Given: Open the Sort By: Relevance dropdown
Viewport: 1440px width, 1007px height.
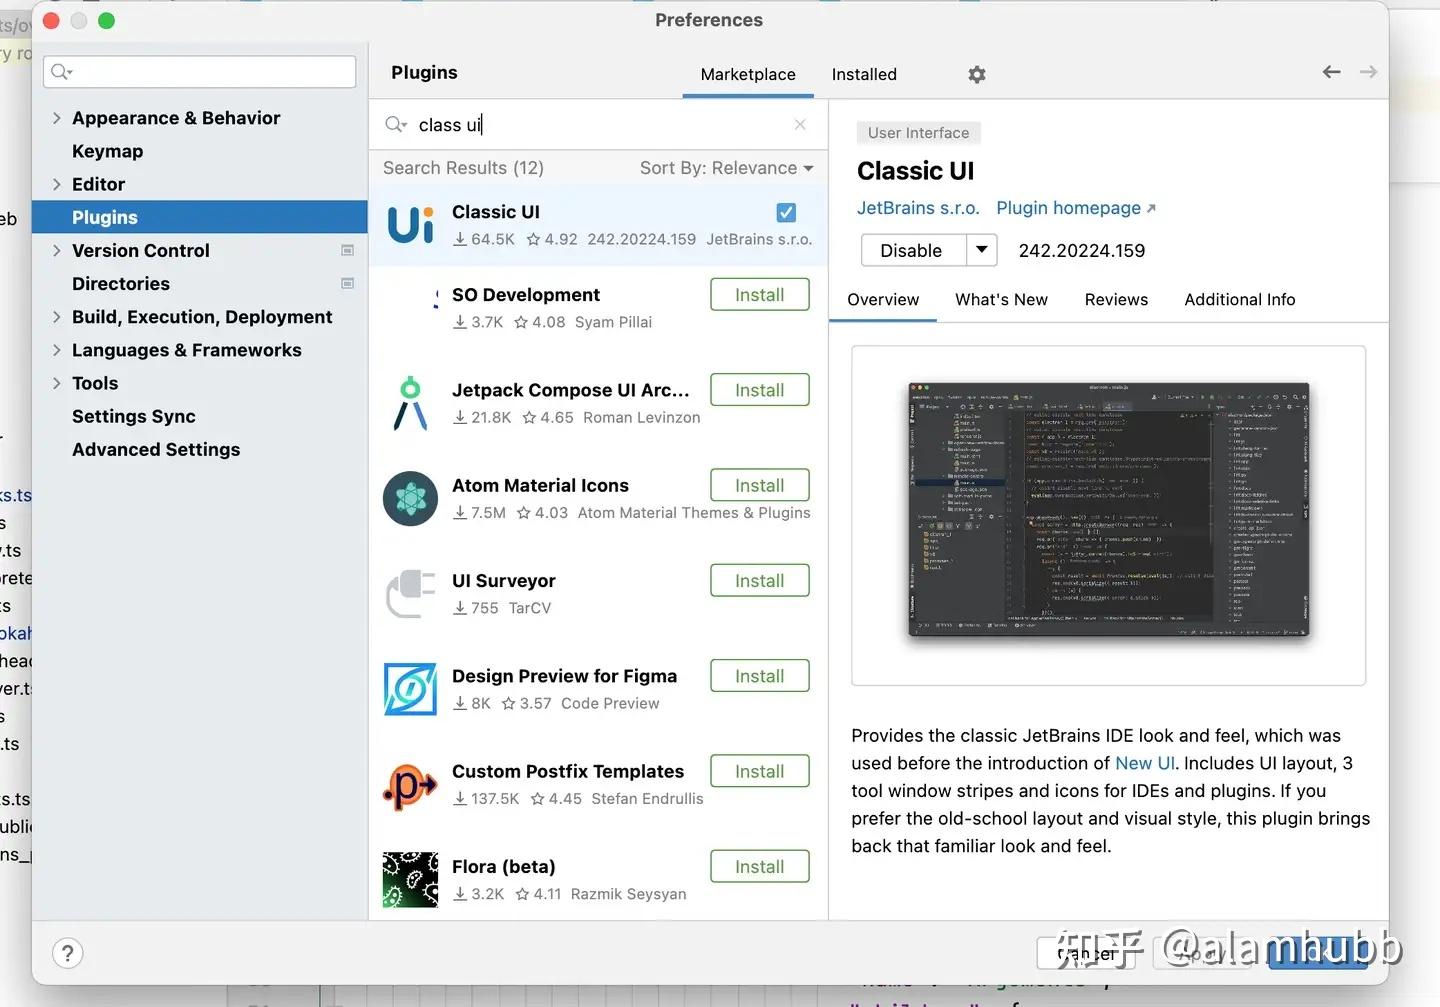Looking at the screenshot, I should 726,168.
